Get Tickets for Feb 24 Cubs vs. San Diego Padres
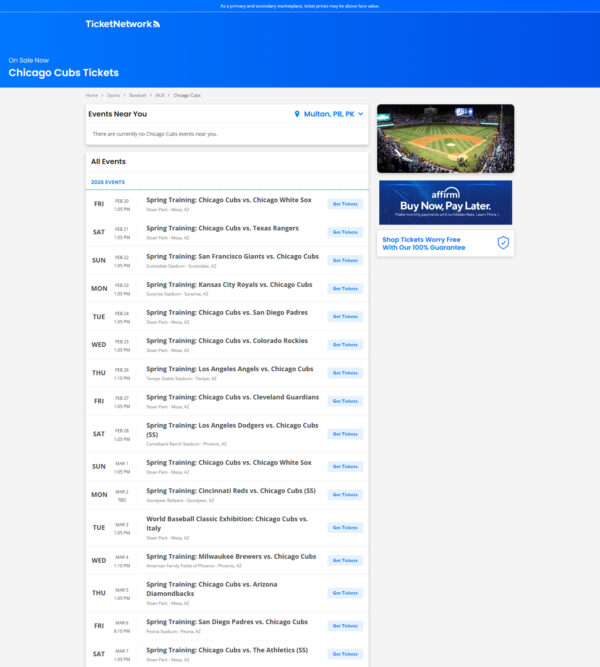Image resolution: width=600 pixels, height=667 pixels. [345, 316]
